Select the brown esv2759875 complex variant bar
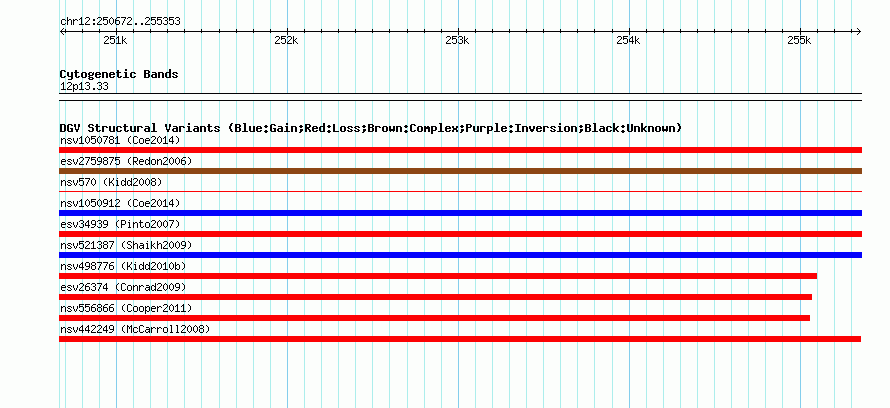 [x=460, y=171]
